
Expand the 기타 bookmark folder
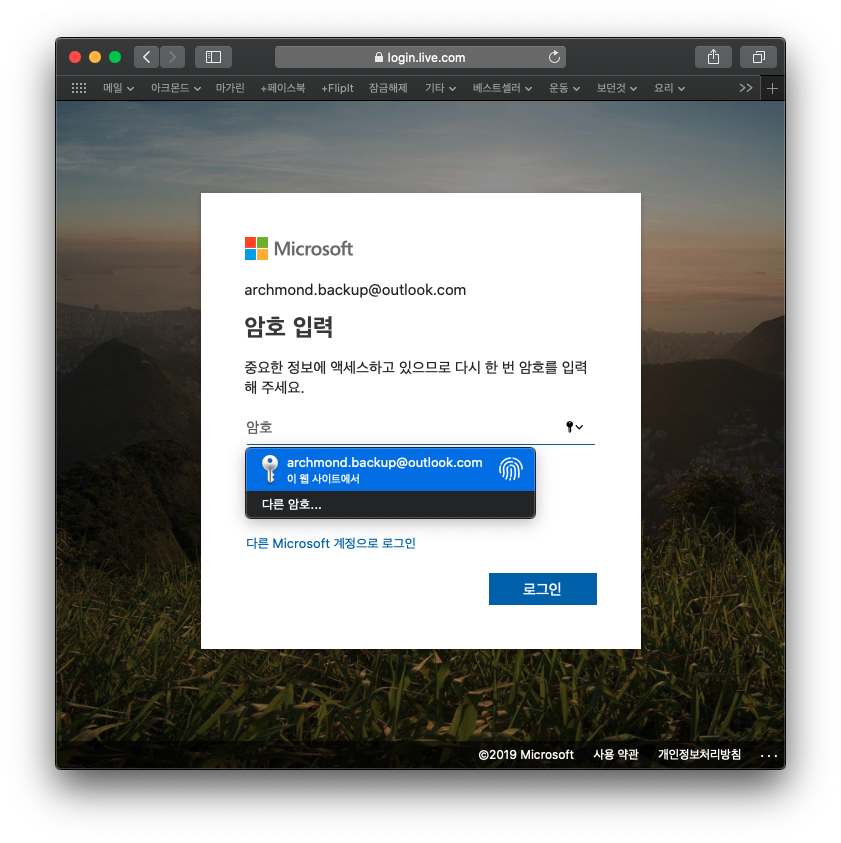point(440,88)
